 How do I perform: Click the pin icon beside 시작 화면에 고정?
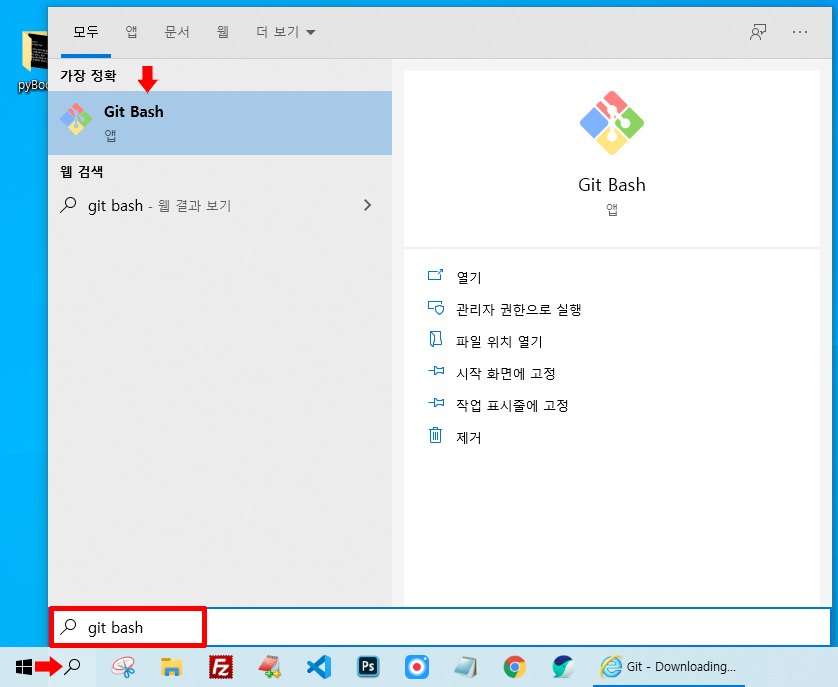[436, 370]
